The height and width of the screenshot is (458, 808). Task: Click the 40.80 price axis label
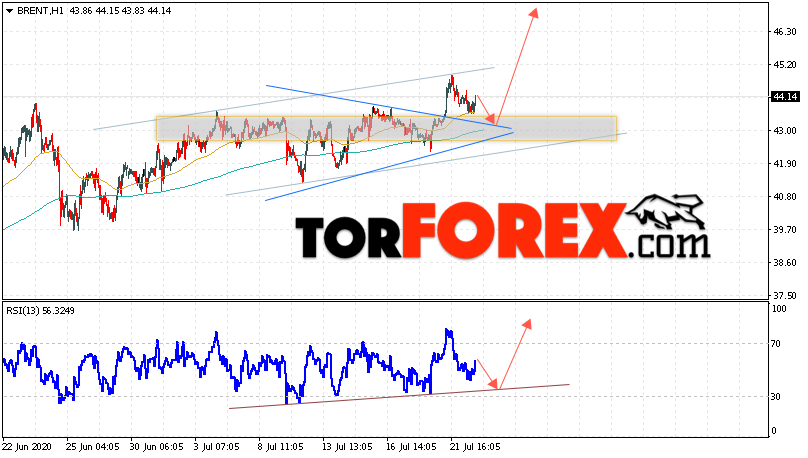point(784,196)
